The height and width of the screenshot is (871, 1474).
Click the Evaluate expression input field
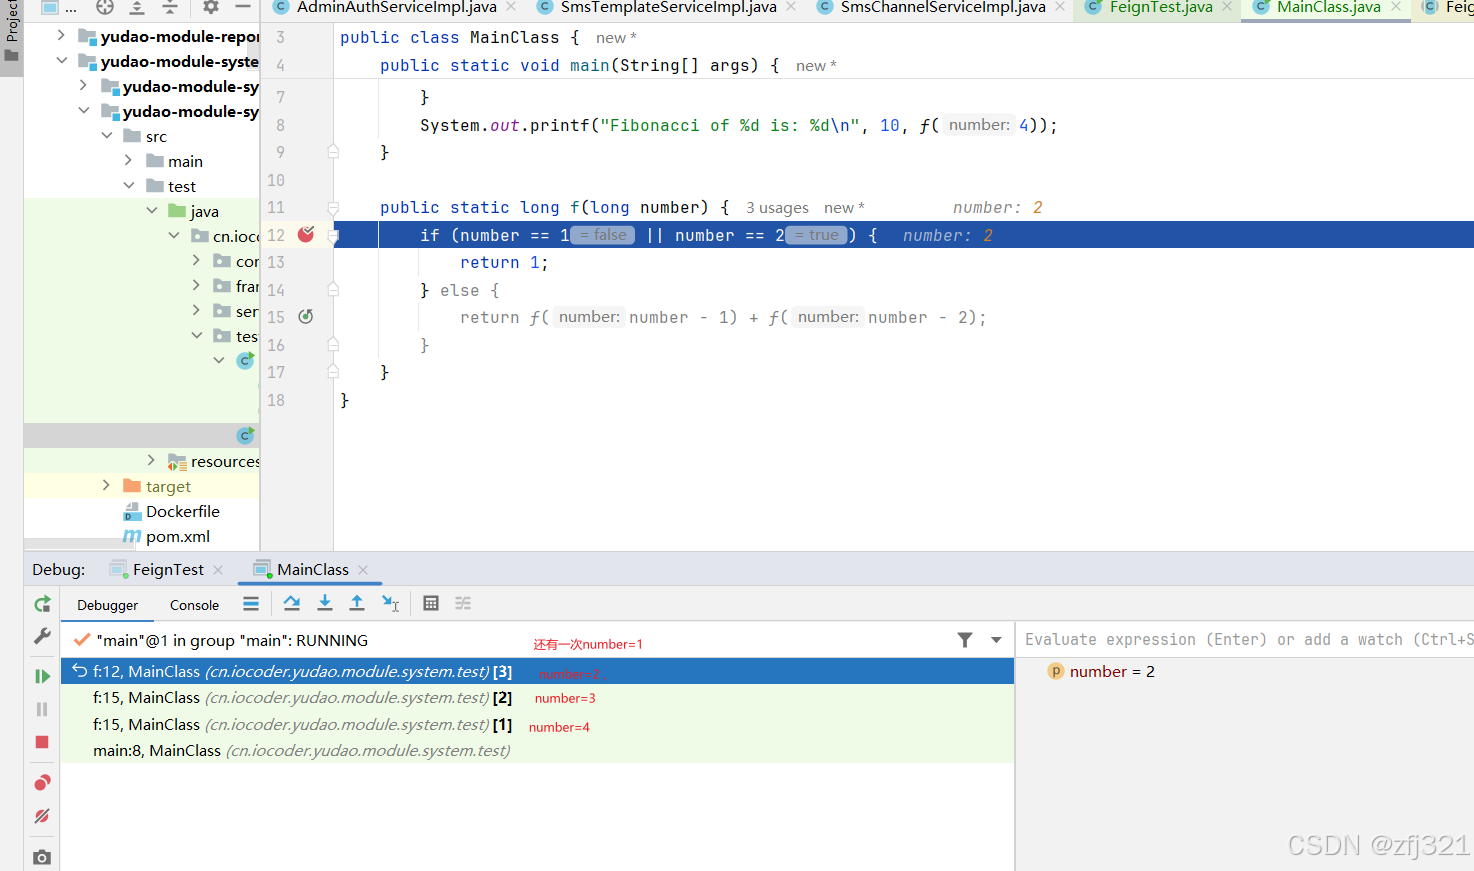click(1245, 640)
